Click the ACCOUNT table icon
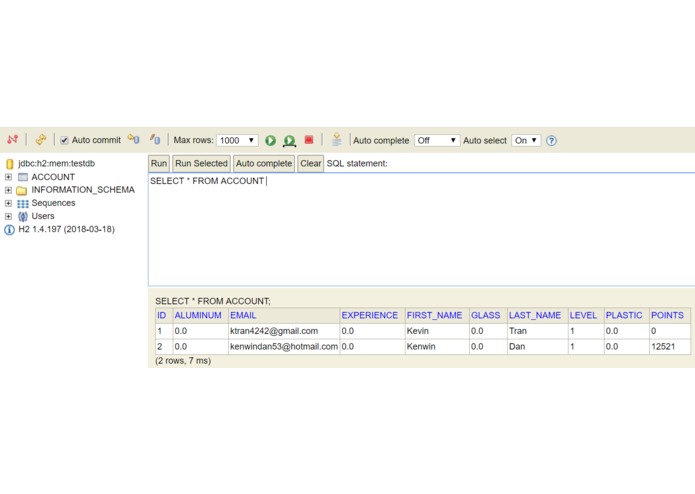 [23, 177]
